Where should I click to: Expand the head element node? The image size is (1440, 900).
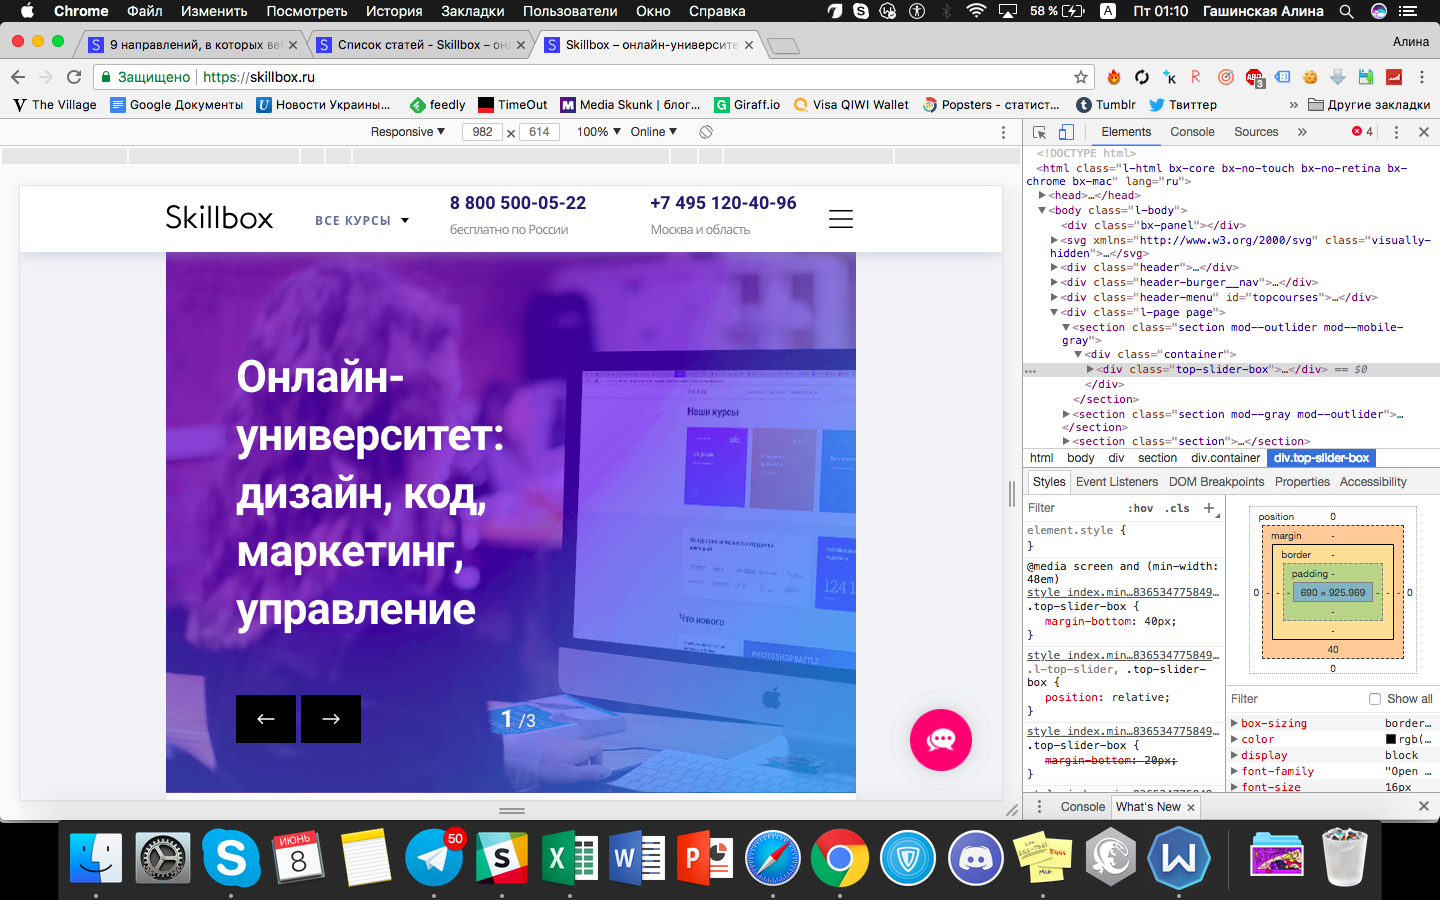1043,196
